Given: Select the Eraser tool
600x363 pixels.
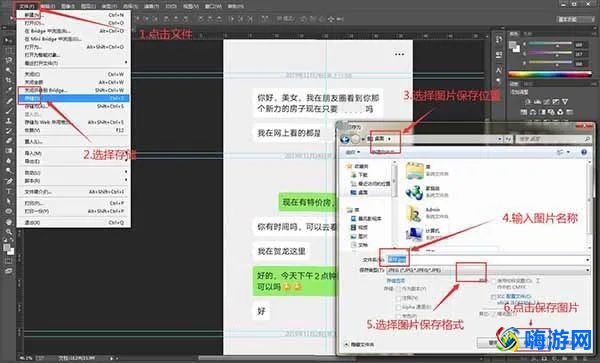Looking at the screenshot, I should pyautogui.click(x=8, y=141).
